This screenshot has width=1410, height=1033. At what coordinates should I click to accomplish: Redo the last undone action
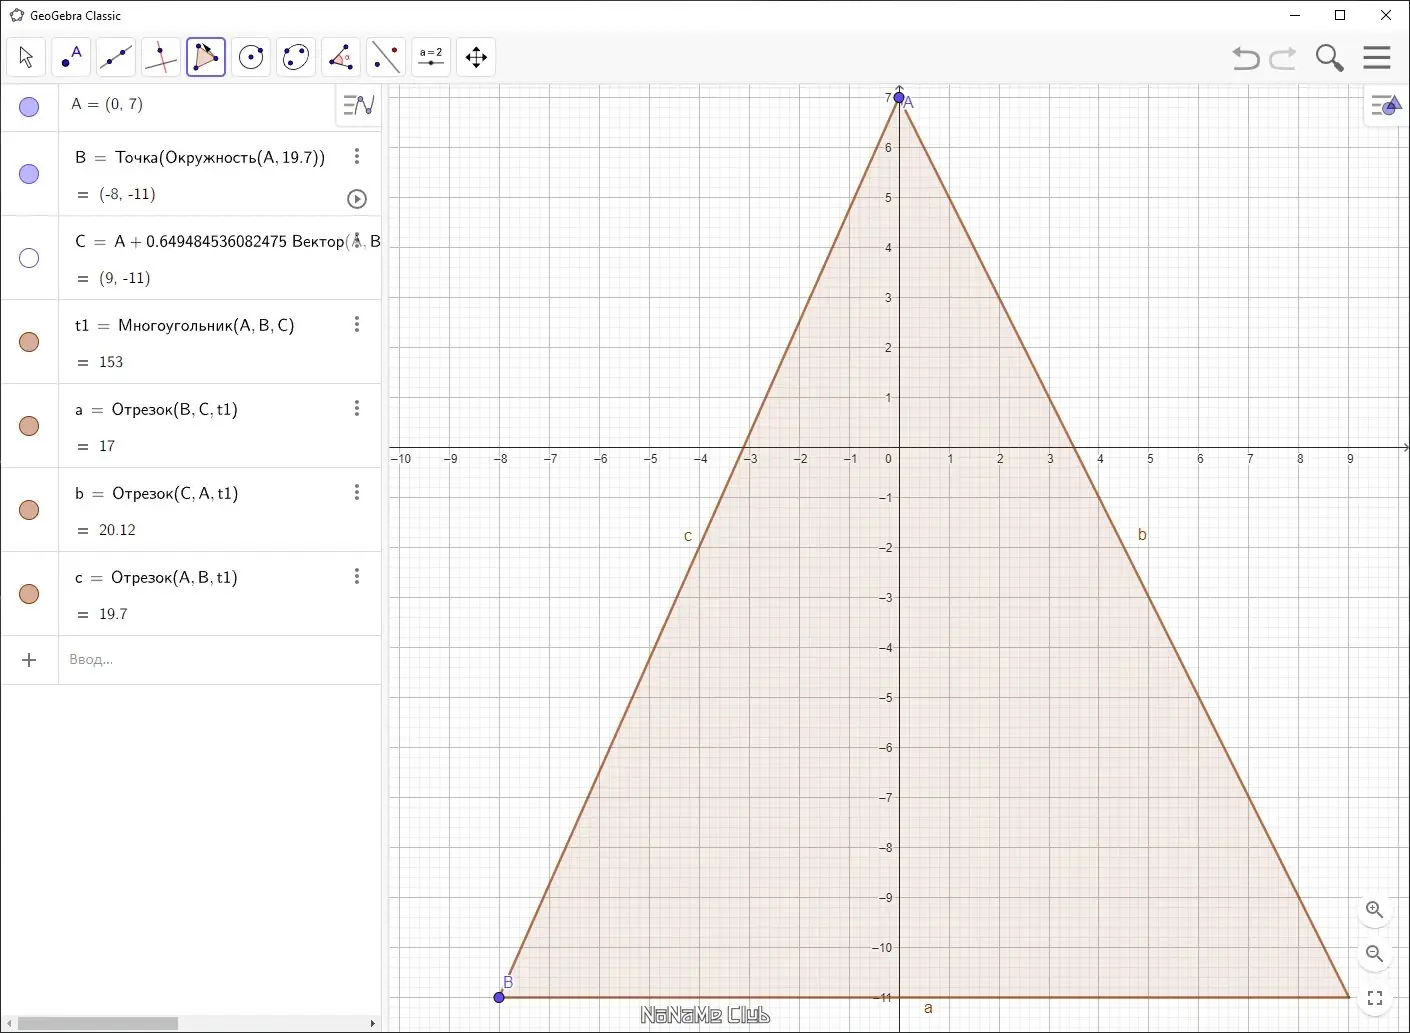coord(1283,58)
